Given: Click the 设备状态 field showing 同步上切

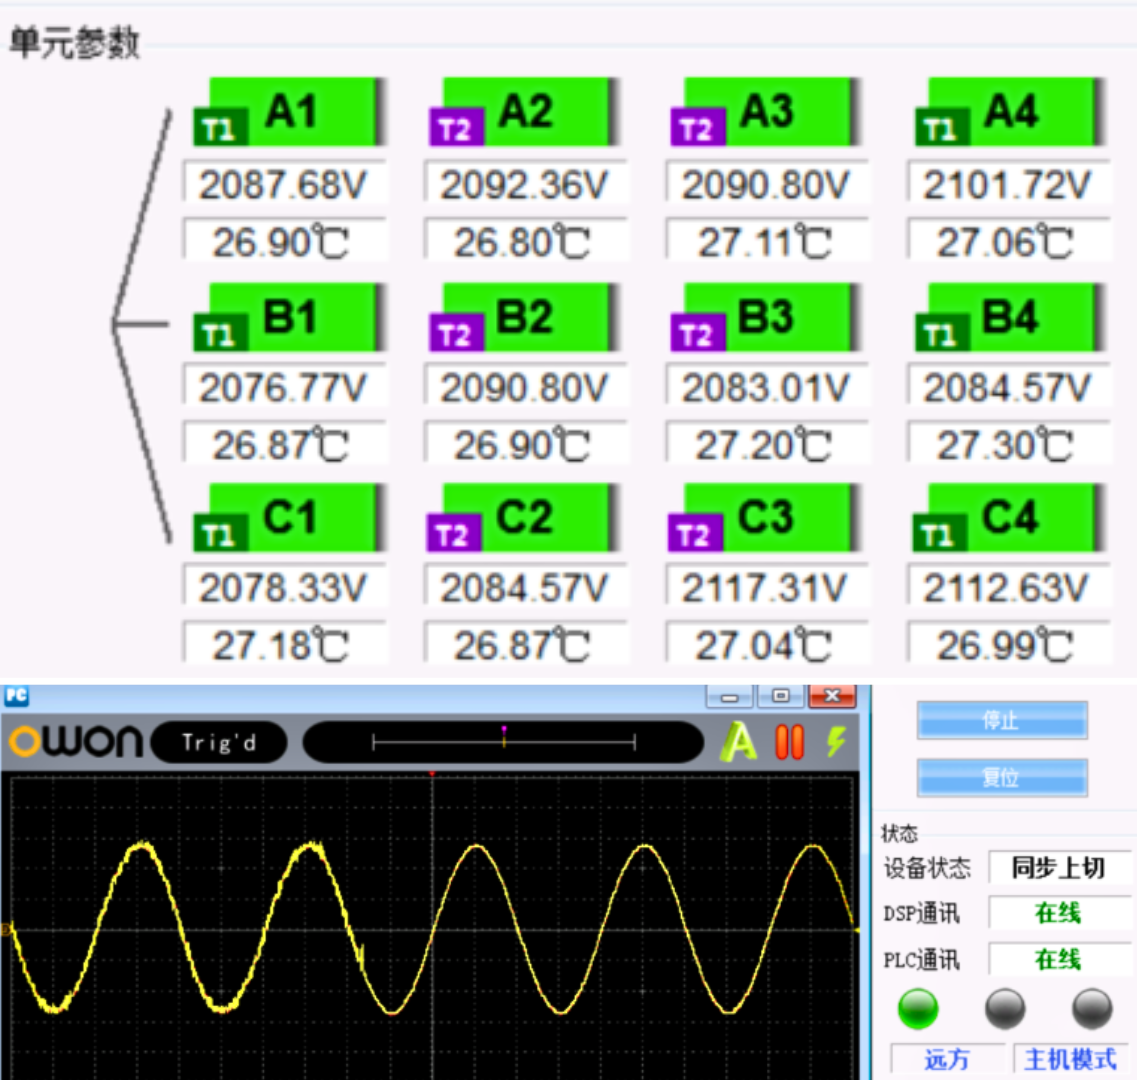Looking at the screenshot, I should tap(1059, 867).
